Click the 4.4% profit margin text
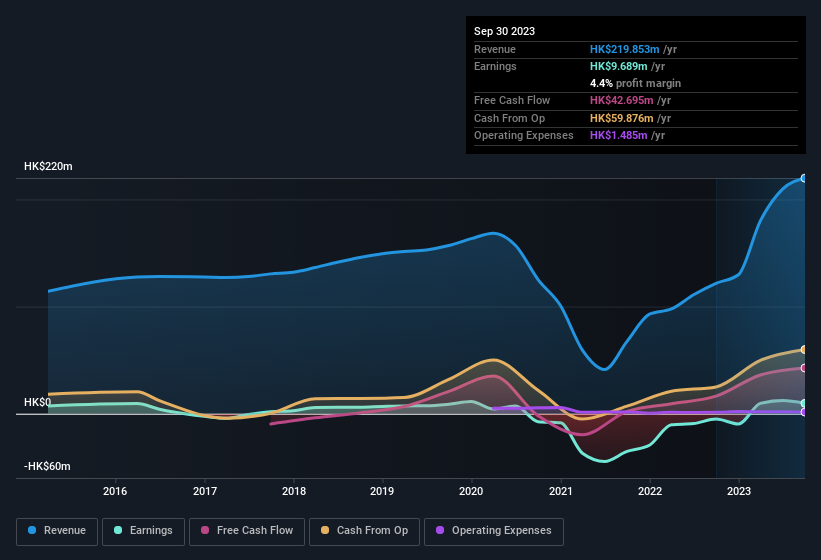This screenshot has width=821, height=560. 635,83
